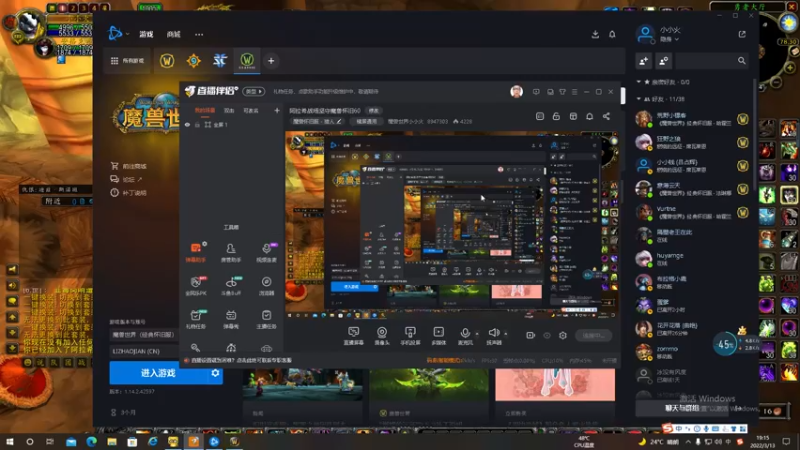The width and height of the screenshot is (800, 450).
Task: Open green Illidan news thumbnail
Action: (x=429, y=385)
